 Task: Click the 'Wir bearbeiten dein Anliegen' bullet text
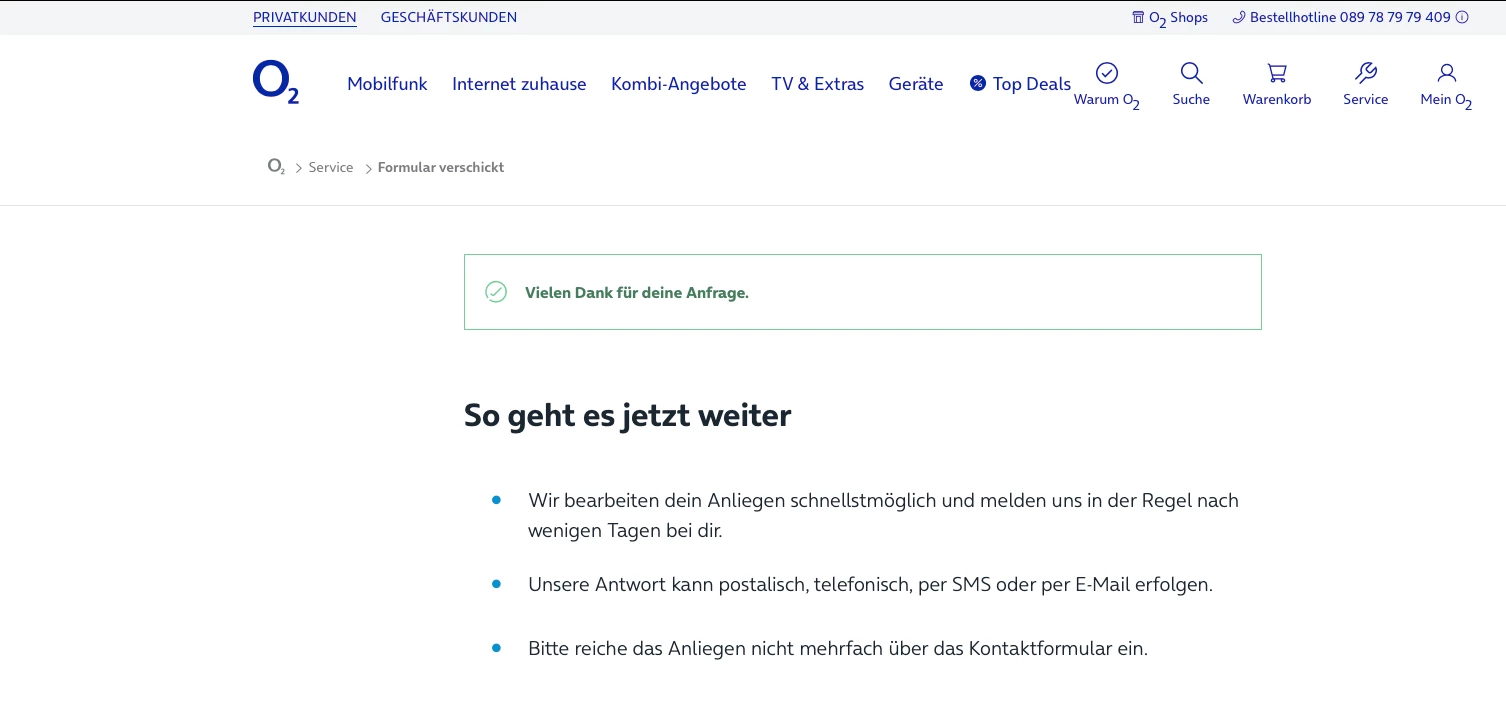(x=884, y=515)
